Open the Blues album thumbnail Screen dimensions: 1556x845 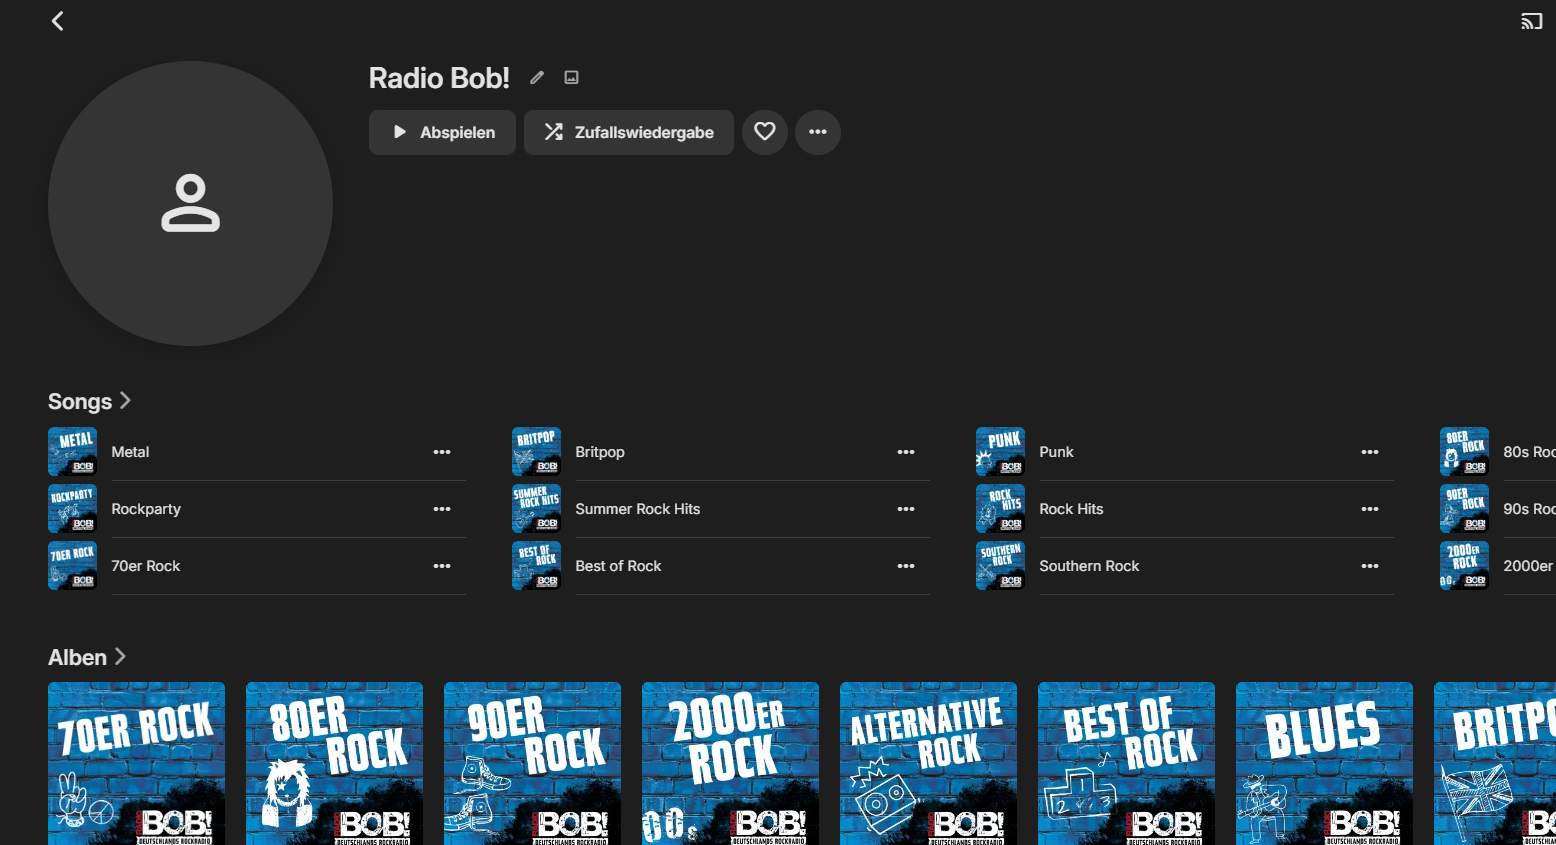(1324, 763)
